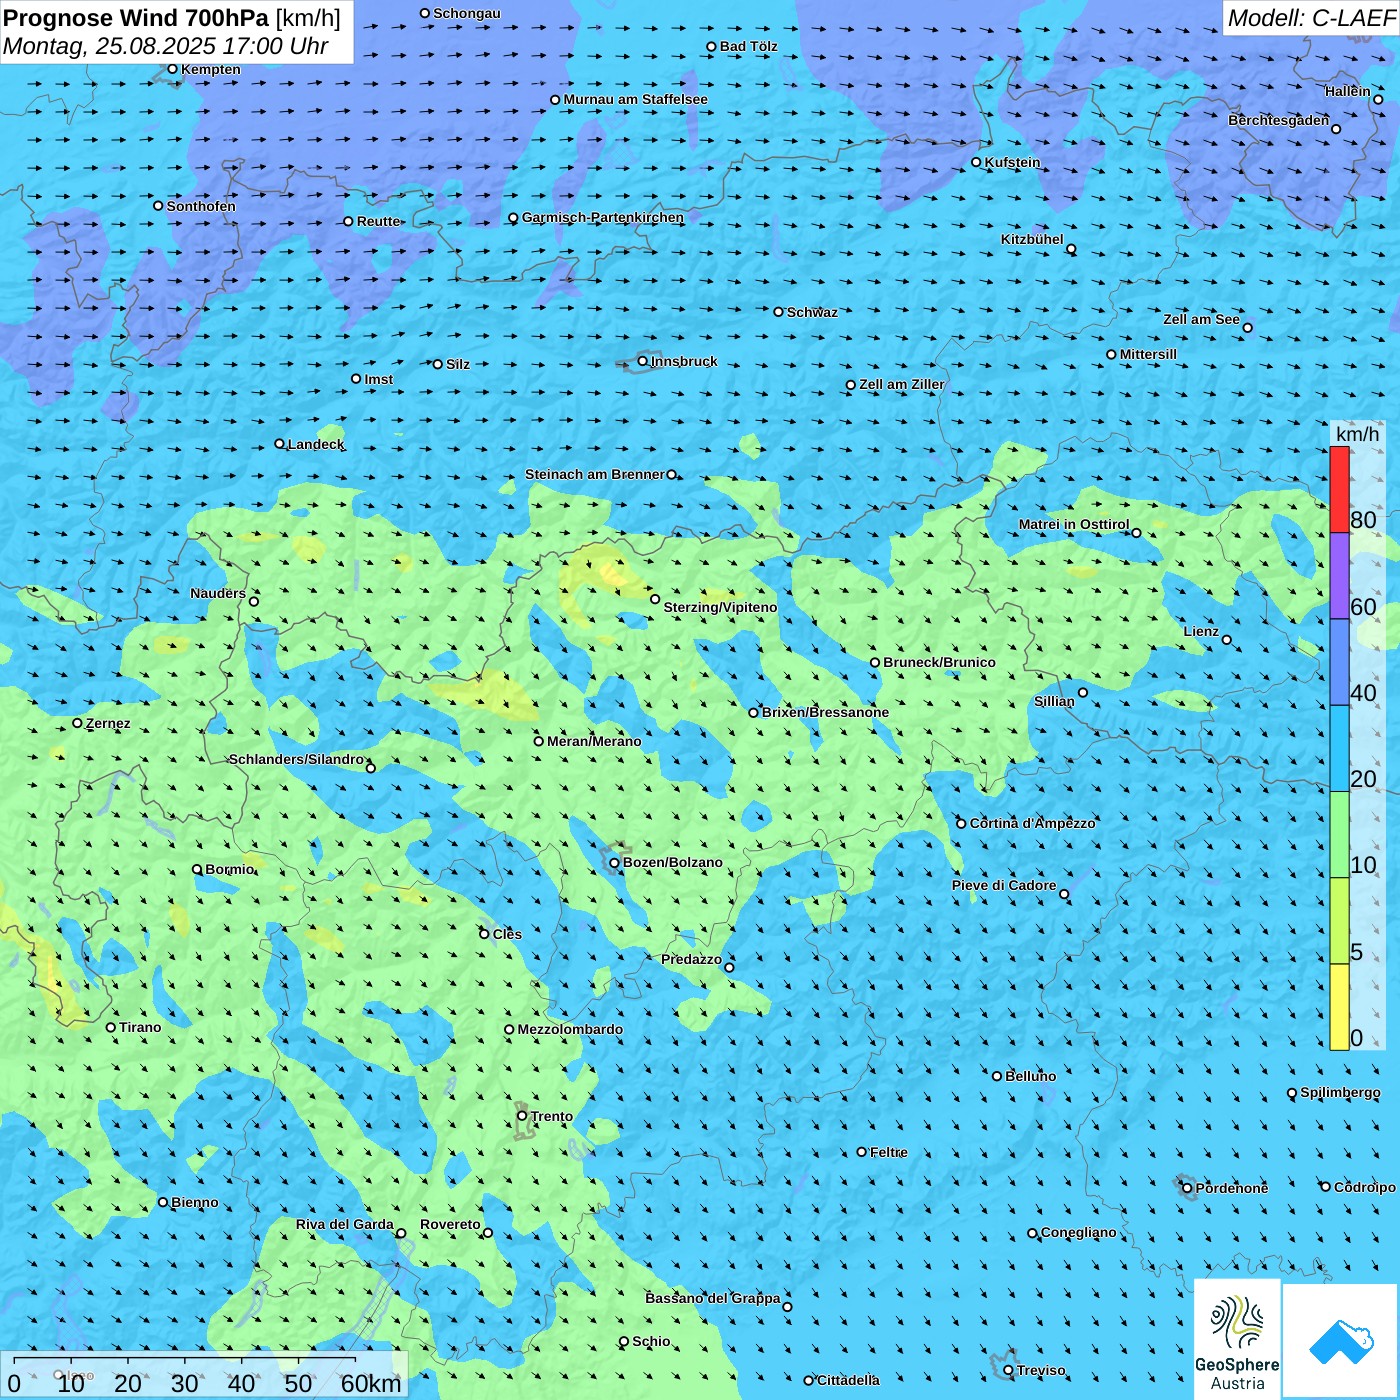Click the 'Brixen/Bressanone' label
Screen dimensions: 1400x1400
[825, 712]
